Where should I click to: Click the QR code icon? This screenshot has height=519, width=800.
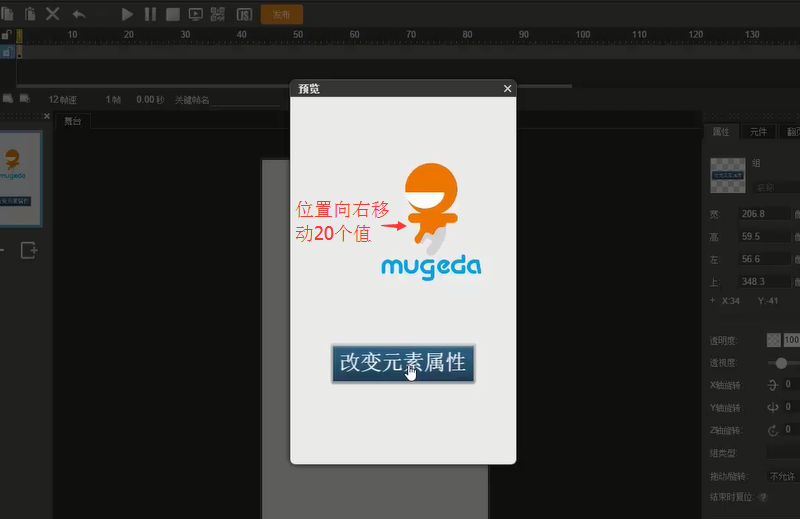218,14
